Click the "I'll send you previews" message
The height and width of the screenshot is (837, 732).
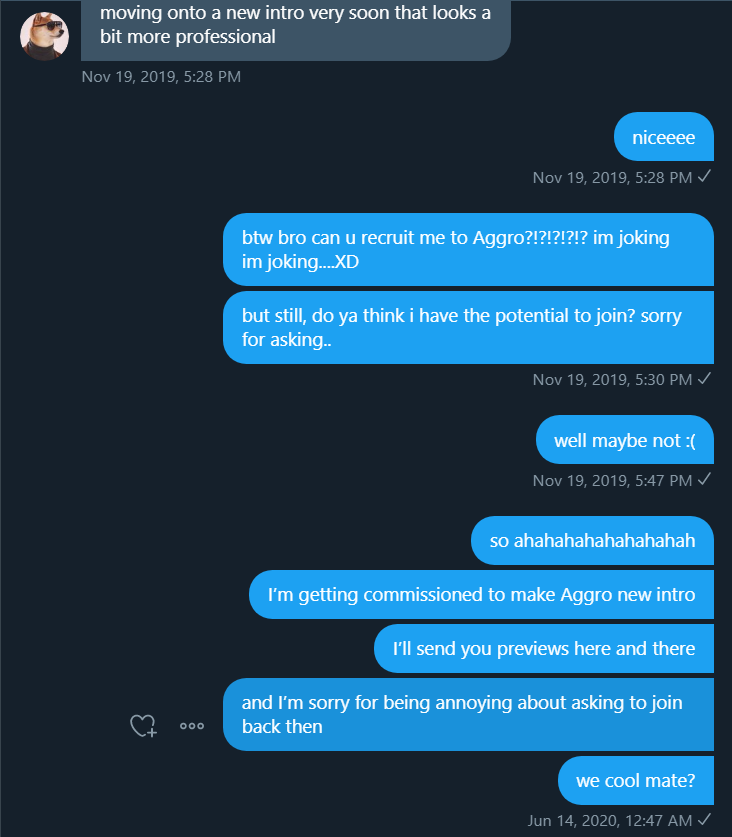click(x=544, y=649)
